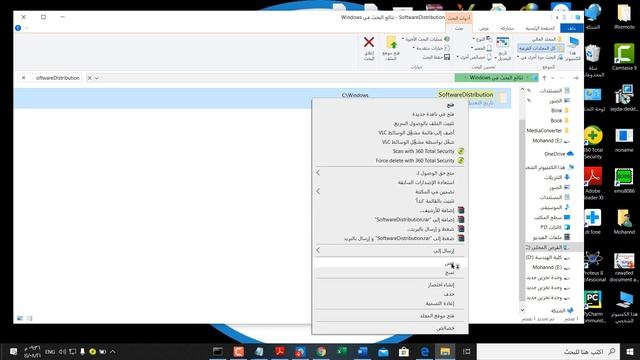Click Windows Start button
The height and width of the screenshot is (360, 640).
click(630, 351)
